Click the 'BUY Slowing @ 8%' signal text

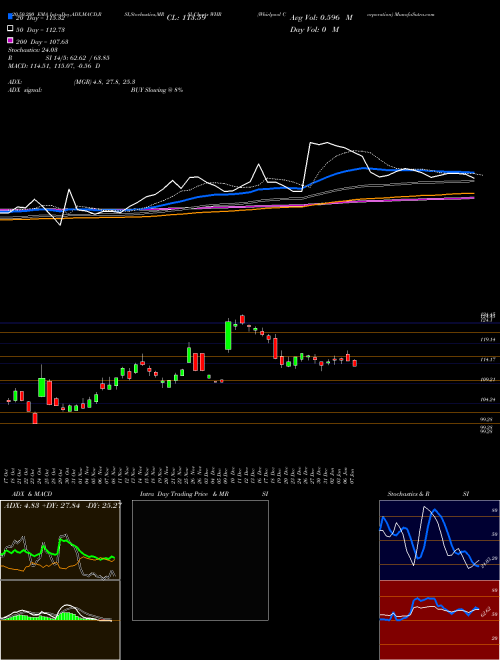[157, 90]
